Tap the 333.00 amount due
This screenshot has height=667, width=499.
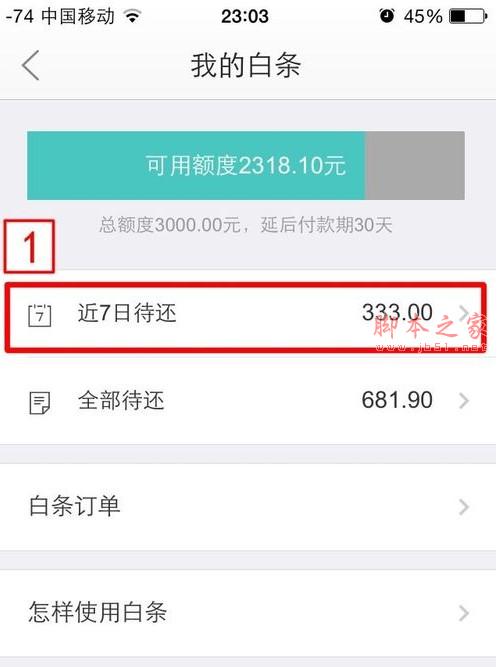[x=397, y=313]
